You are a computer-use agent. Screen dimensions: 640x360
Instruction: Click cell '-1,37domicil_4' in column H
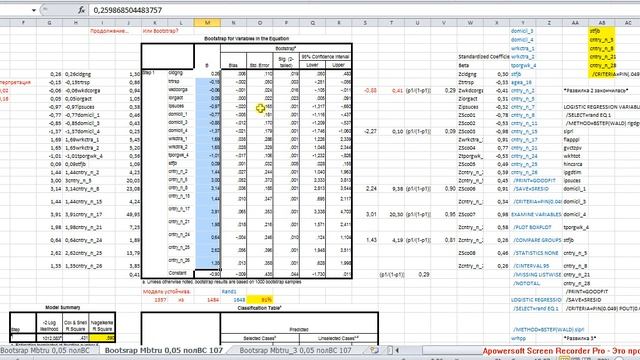tap(82, 131)
